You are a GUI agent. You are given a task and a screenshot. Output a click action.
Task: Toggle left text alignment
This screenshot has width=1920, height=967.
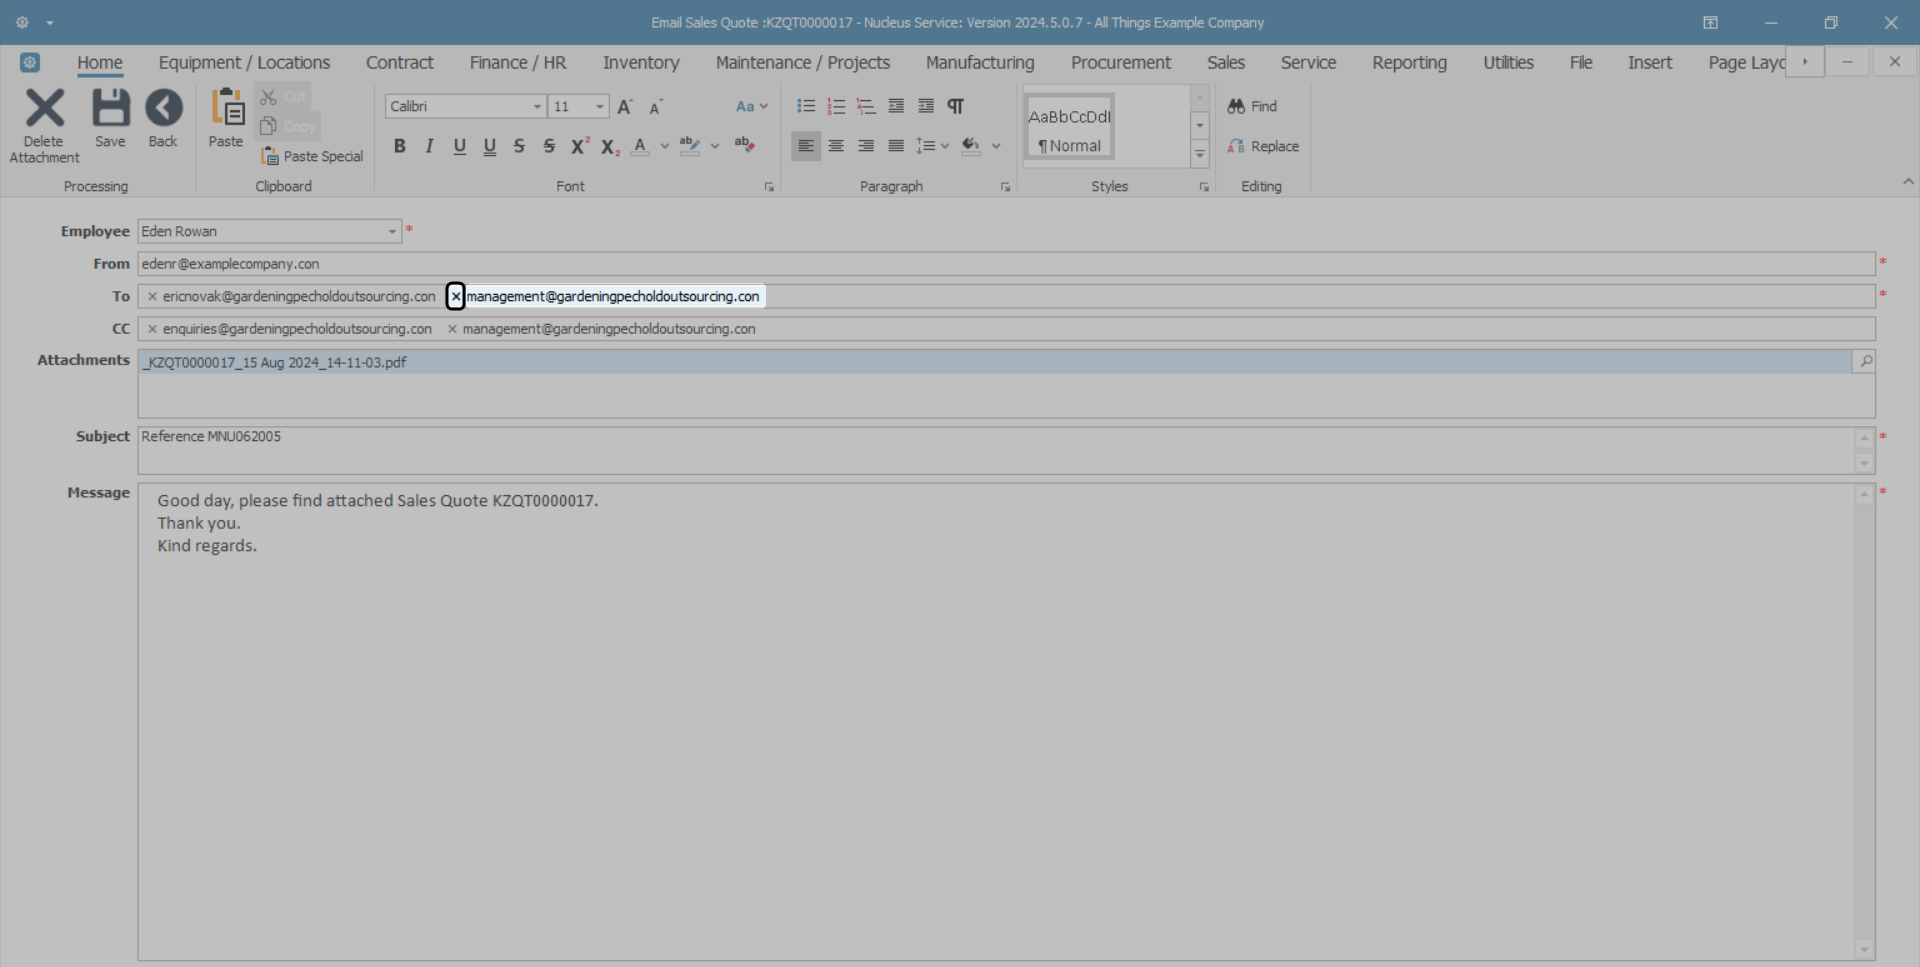[x=806, y=146]
